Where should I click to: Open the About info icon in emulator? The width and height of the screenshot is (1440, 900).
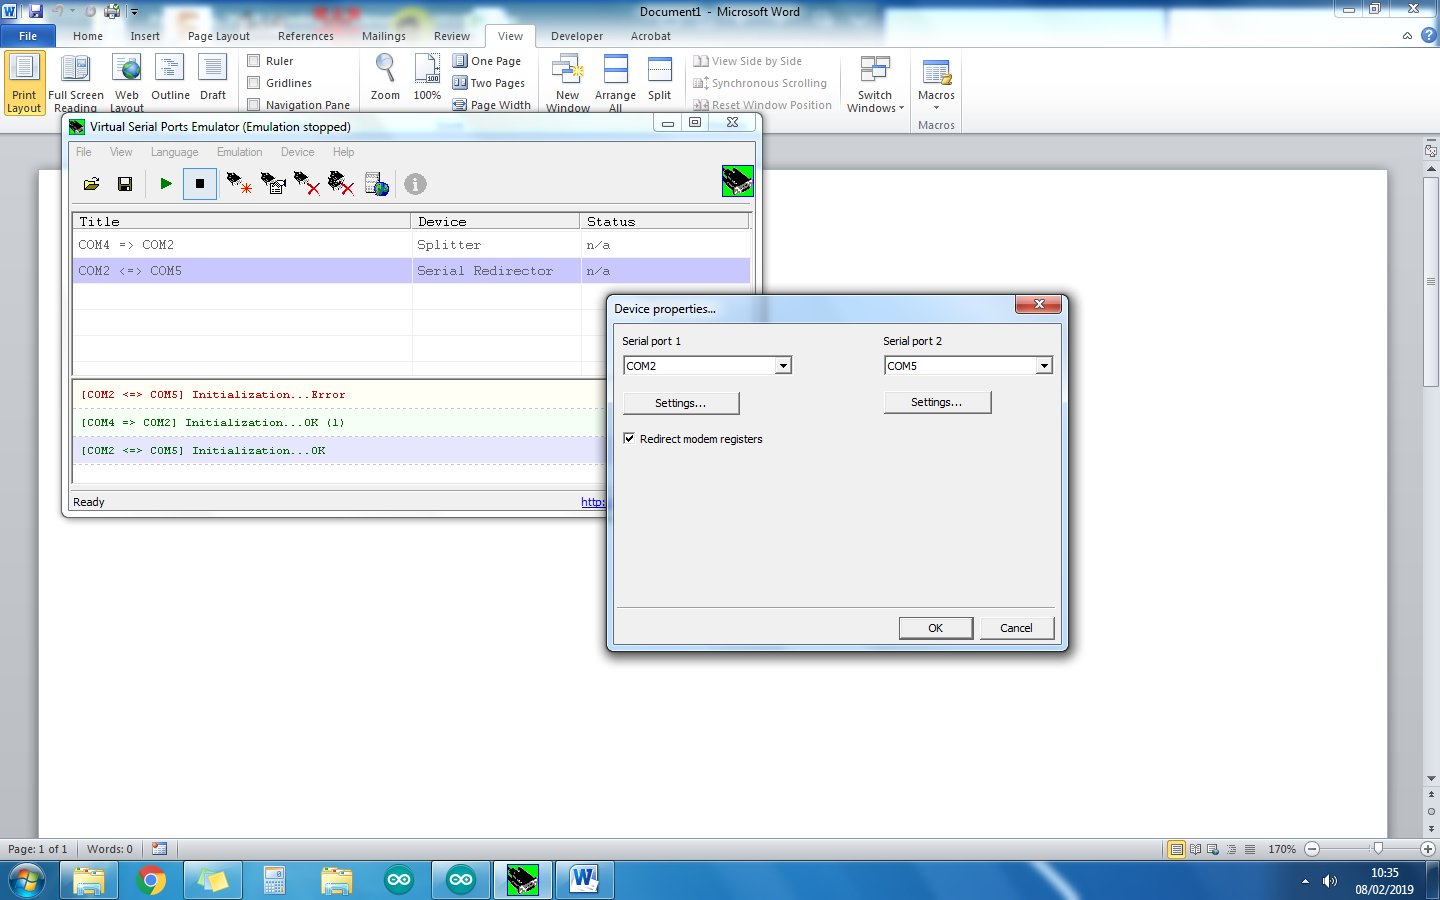pos(415,184)
